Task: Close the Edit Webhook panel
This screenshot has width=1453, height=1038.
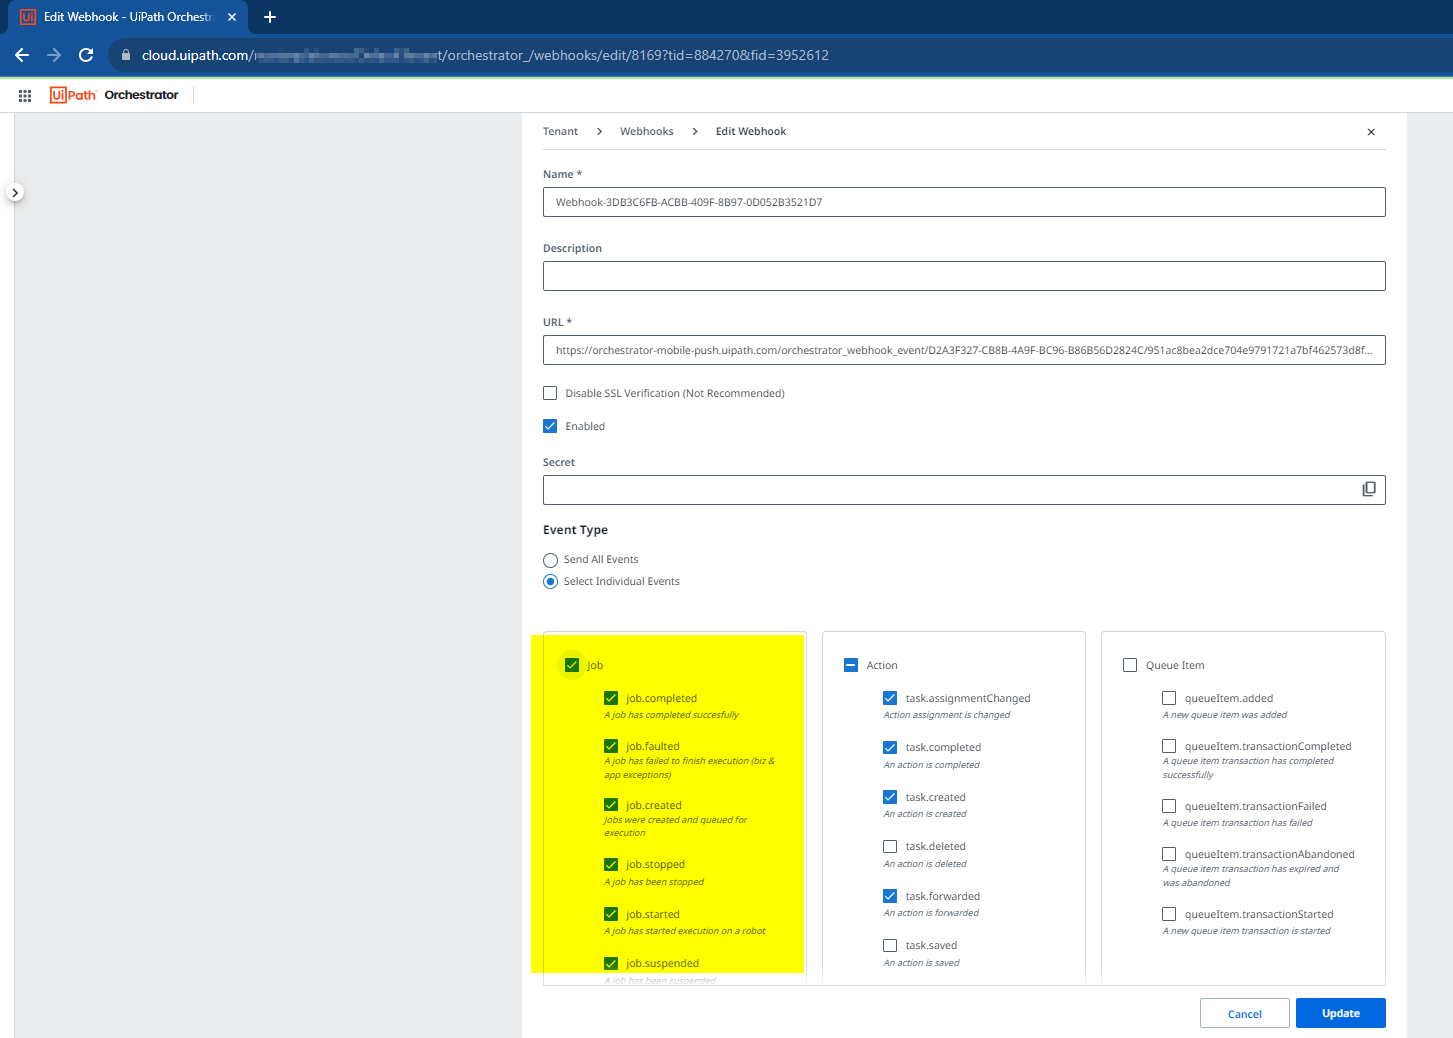Action: click(1371, 132)
